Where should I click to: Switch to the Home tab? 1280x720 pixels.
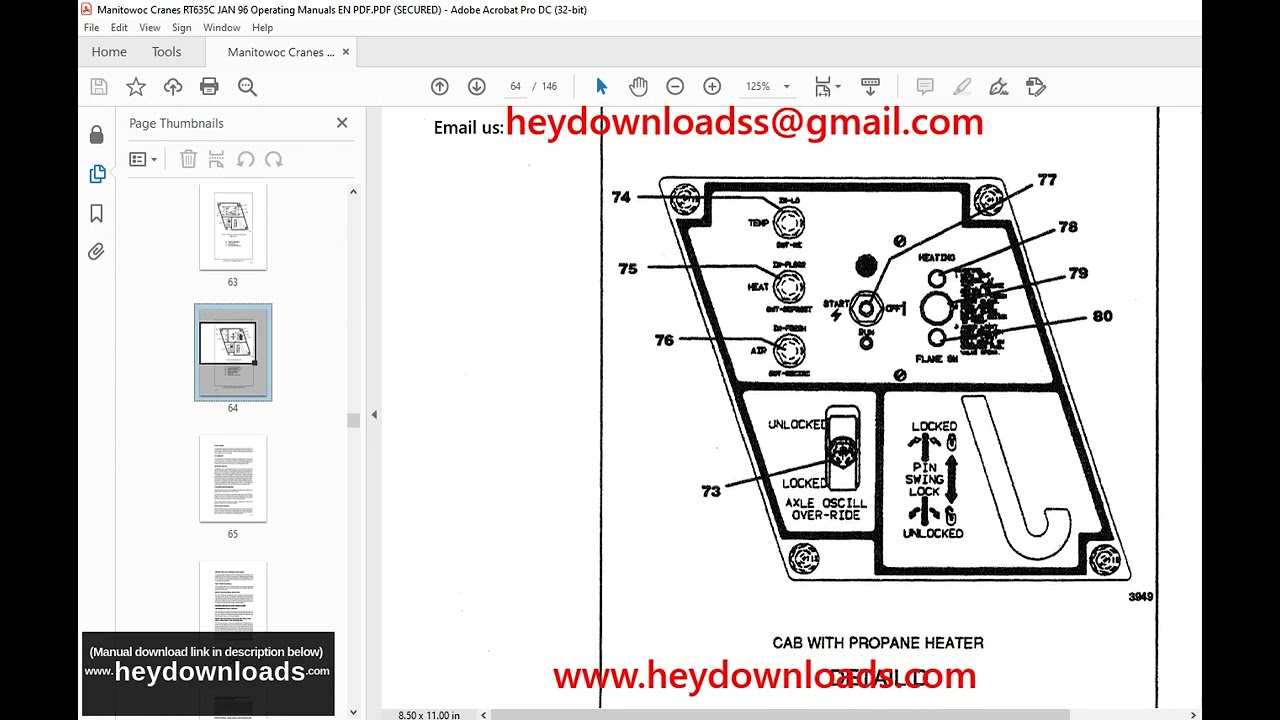pos(109,52)
